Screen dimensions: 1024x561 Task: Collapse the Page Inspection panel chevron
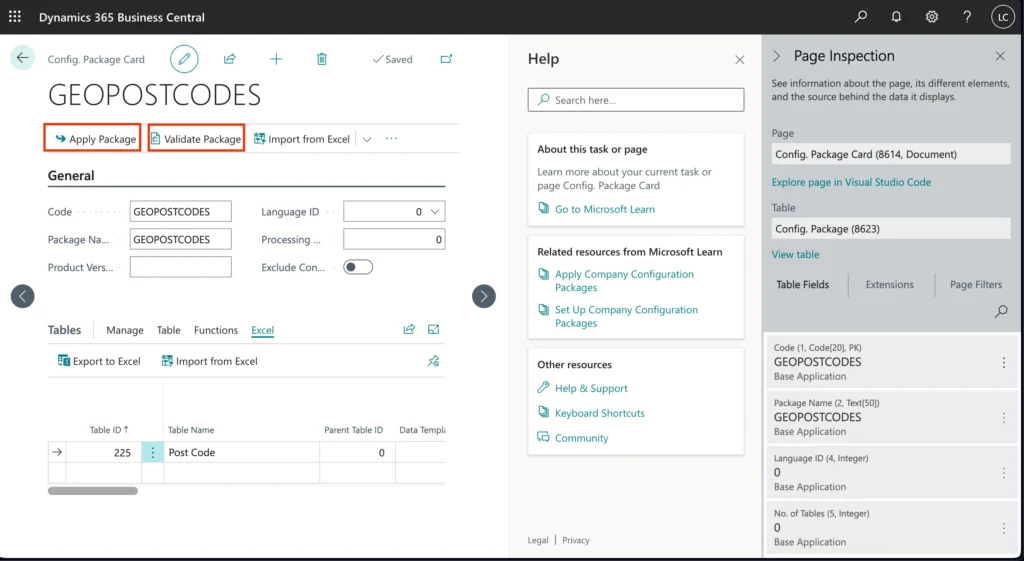[x=777, y=57]
